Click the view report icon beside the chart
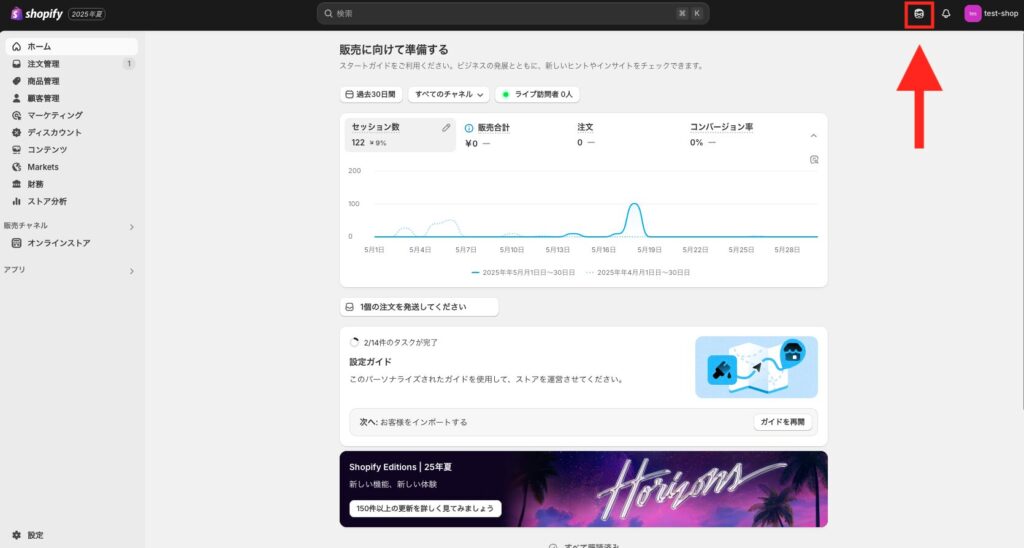This screenshot has width=1024, height=548. [814, 159]
